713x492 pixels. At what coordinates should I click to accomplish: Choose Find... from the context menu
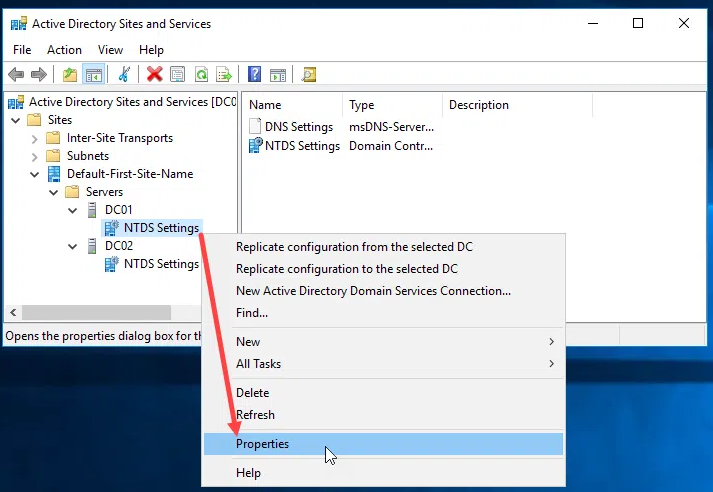383,313
